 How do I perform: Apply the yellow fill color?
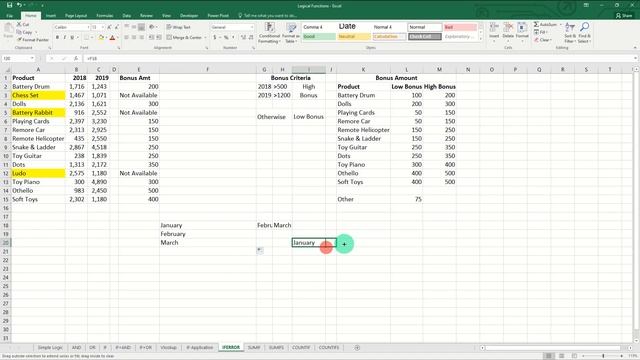[x=101, y=38]
